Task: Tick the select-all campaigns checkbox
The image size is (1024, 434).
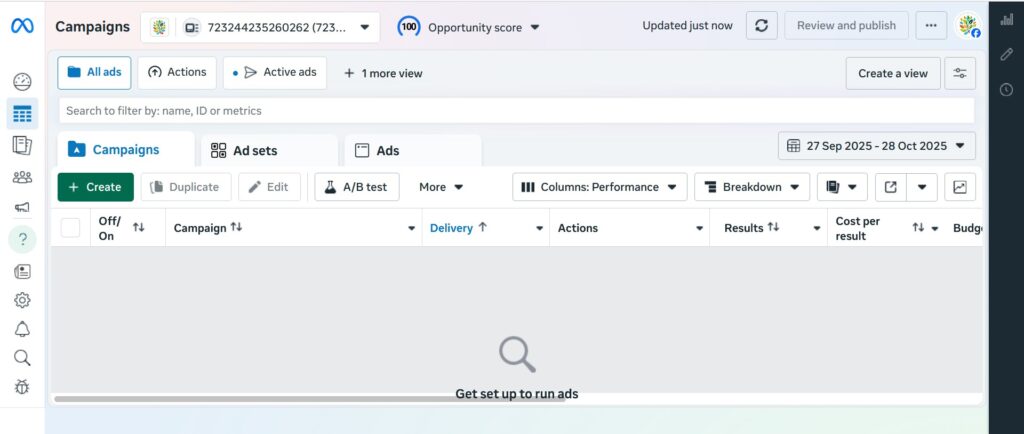Action: point(70,228)
